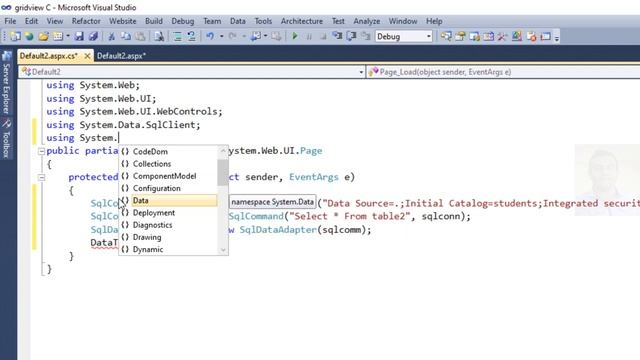This screenshot has height=360, width=640.
Task: Comment out the selected lines
Action: [x=177, y=36]
